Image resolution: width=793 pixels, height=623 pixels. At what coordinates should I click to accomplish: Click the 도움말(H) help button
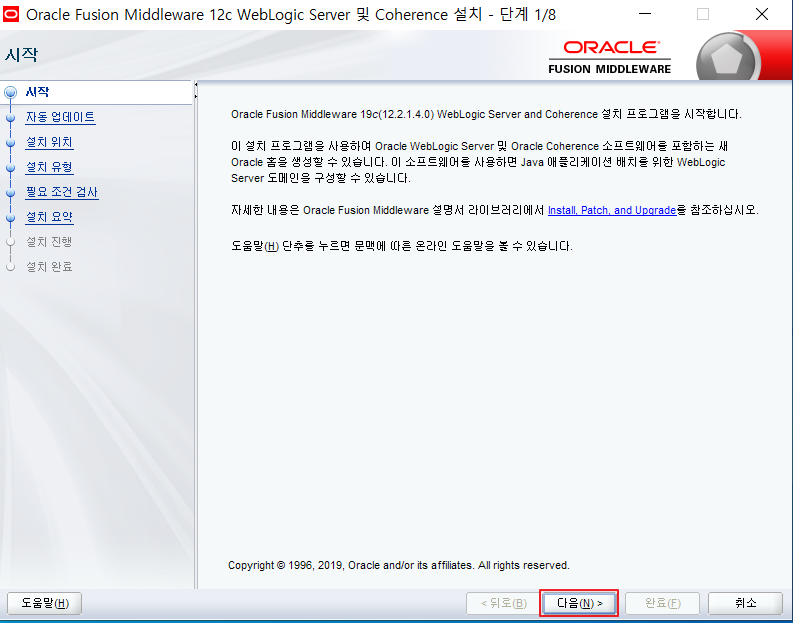pos(45,603)
